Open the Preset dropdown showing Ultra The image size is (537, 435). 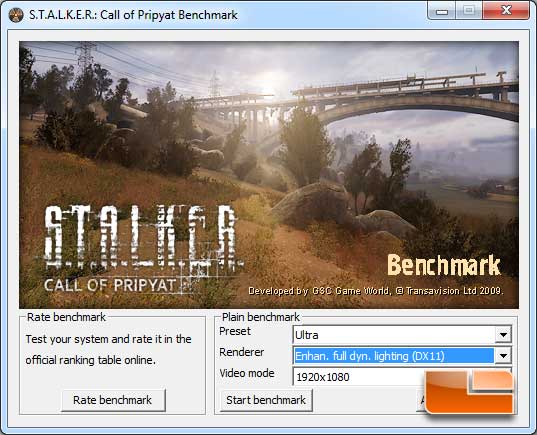[402, 335]
